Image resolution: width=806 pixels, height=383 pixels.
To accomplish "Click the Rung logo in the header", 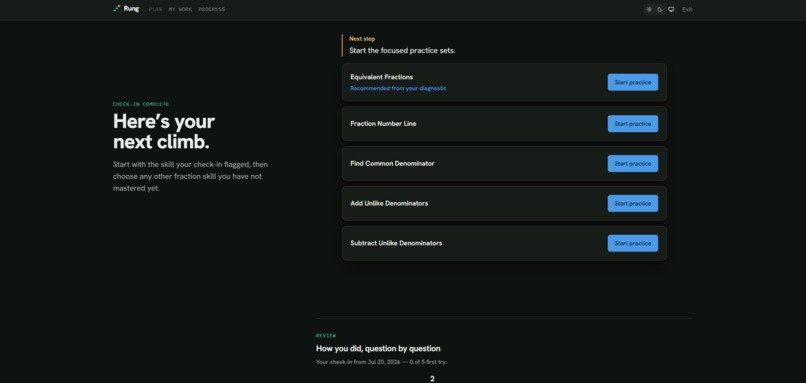I will (126, 9).
